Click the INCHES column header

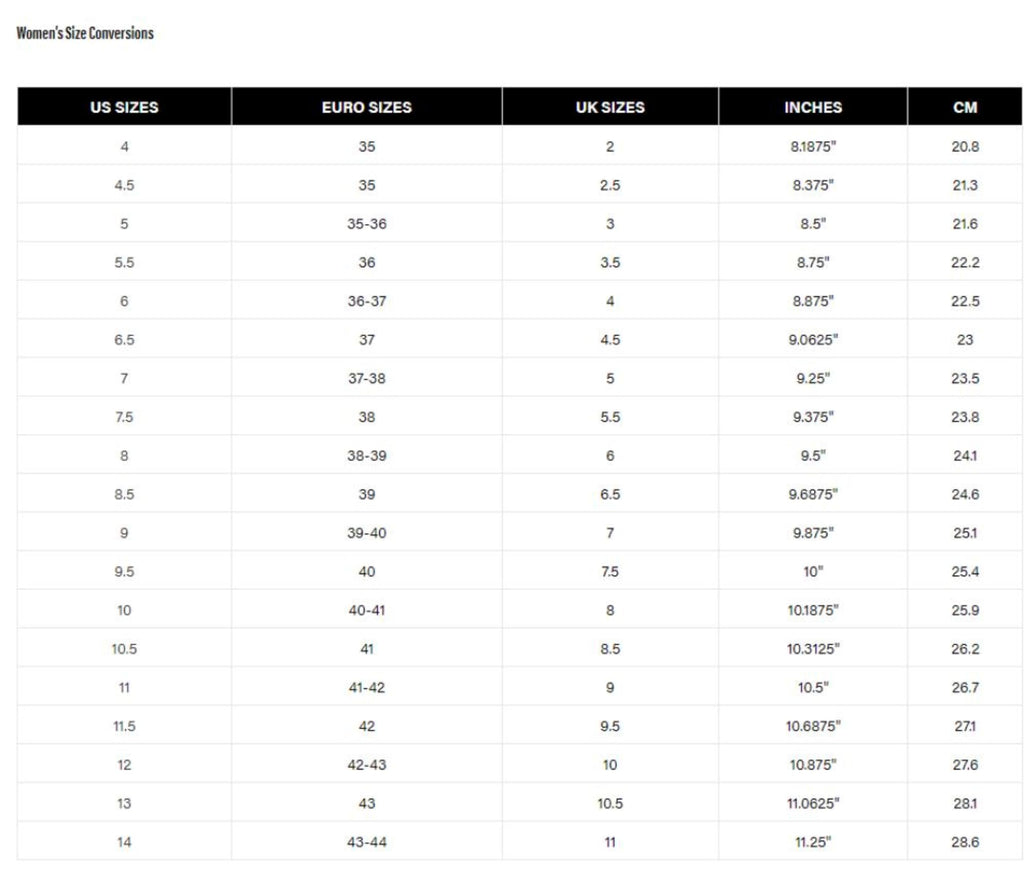tap(813, 107)
